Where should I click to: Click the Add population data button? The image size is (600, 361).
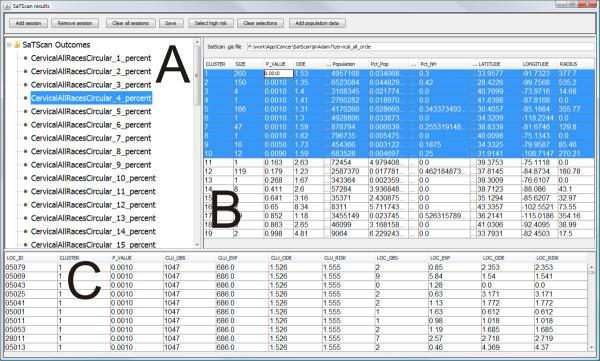point(317,23)
